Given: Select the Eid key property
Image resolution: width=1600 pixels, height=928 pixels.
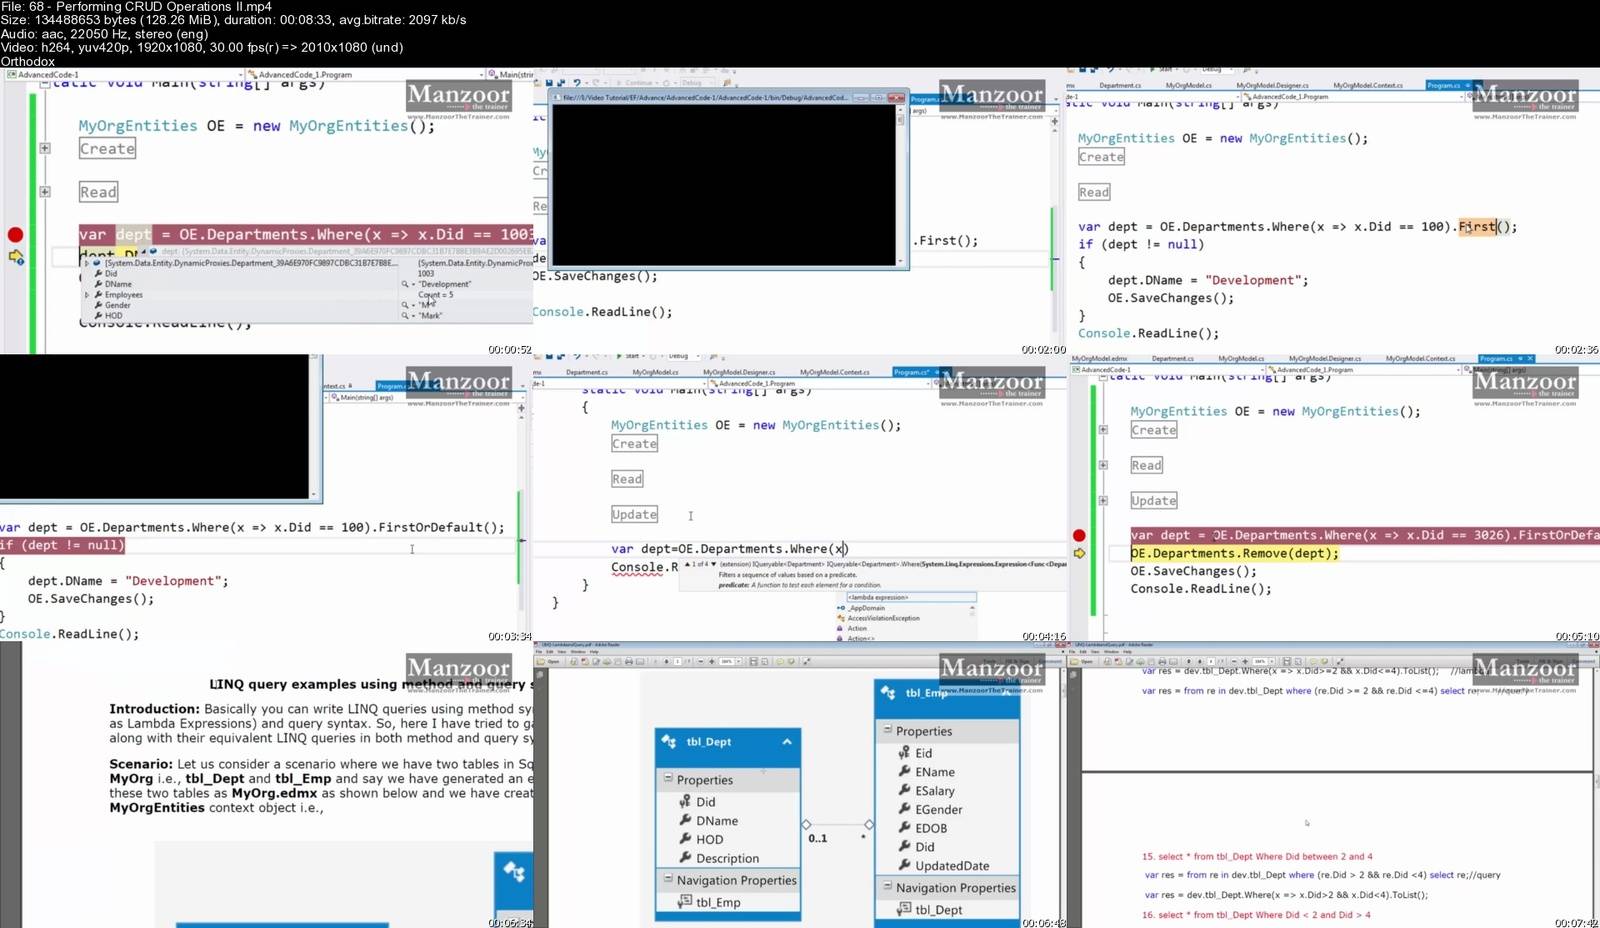Looking at the screenshot, I should (923, 753).
